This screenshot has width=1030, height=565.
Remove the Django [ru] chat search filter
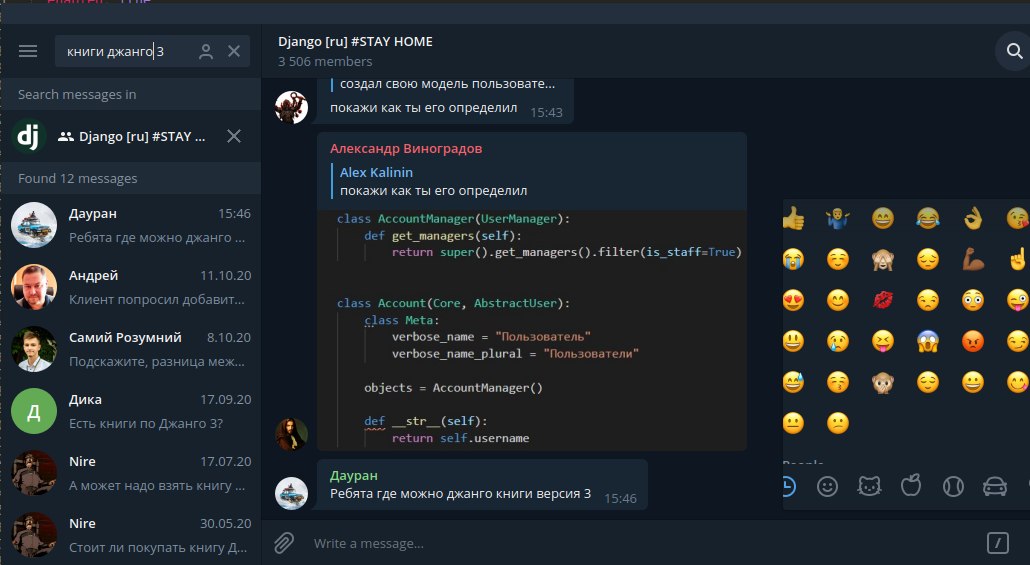(x=234, y=136)
